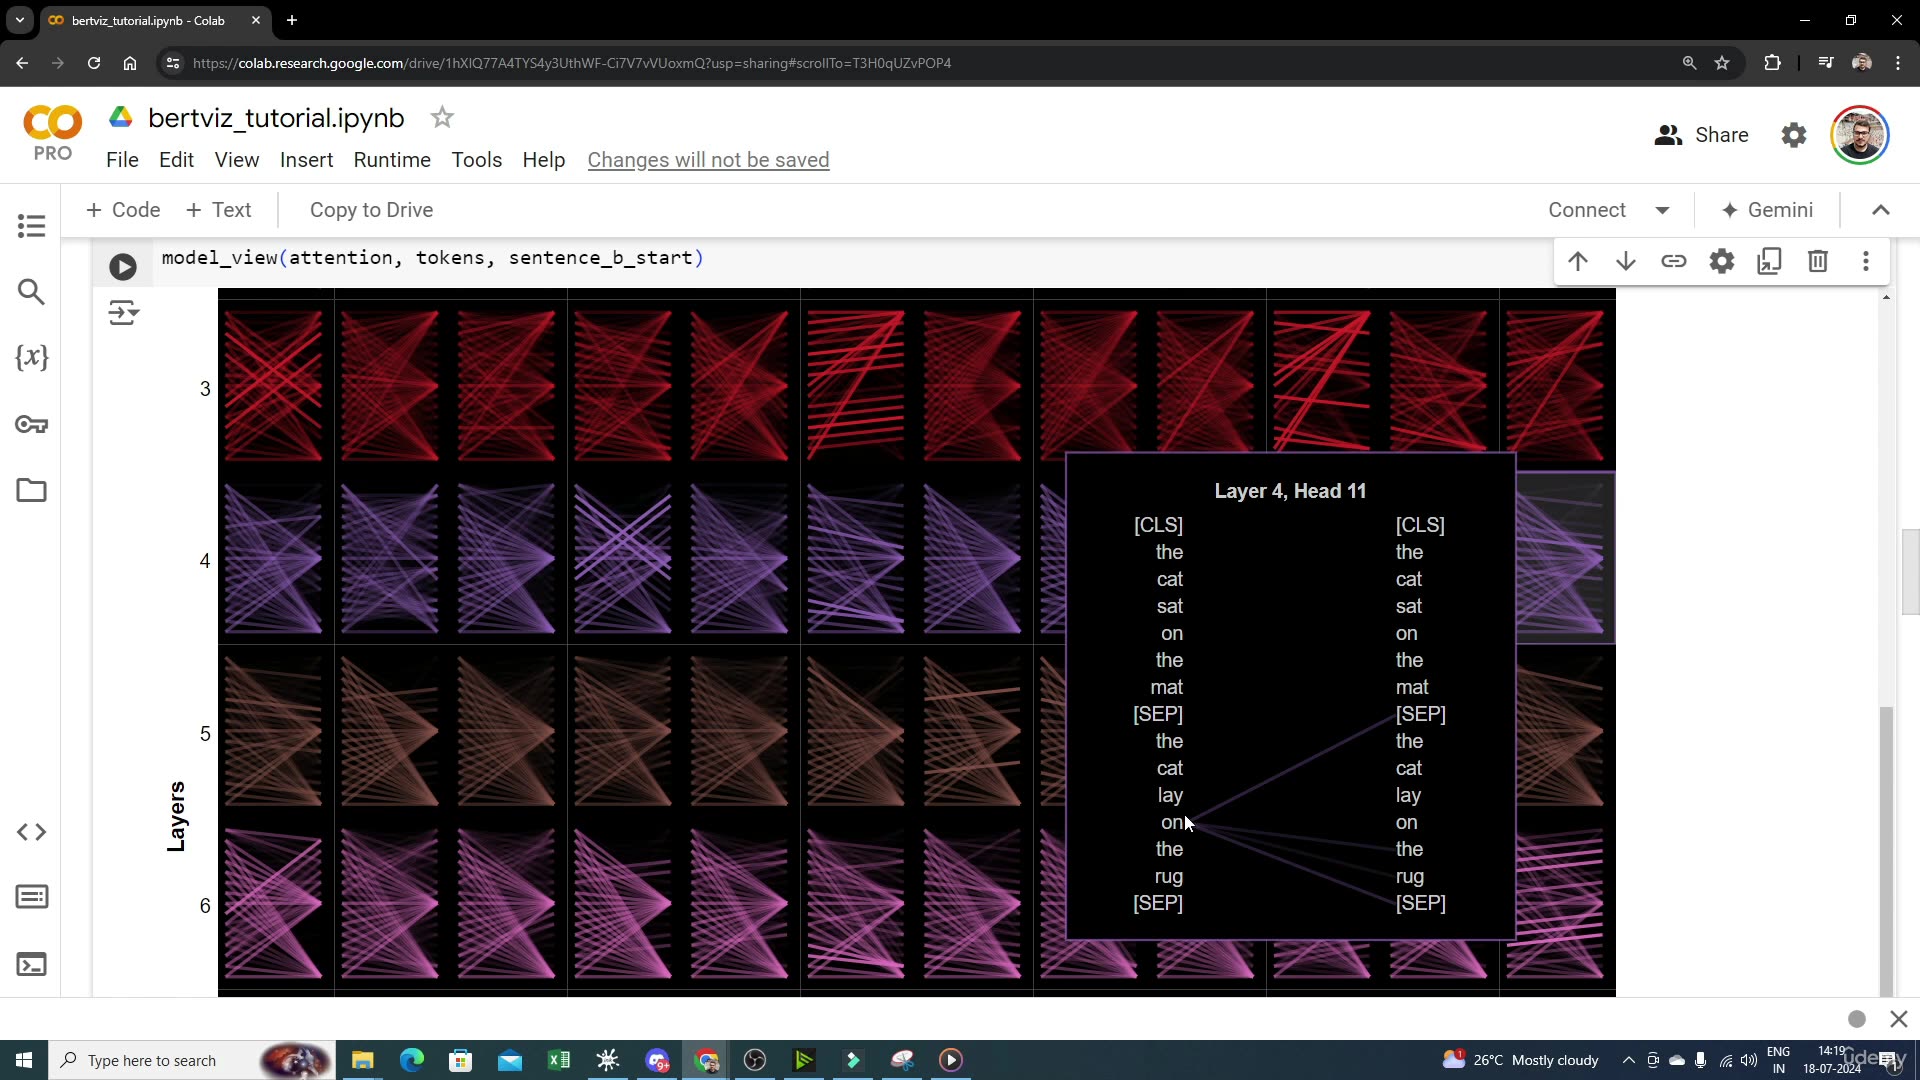Open the Secrets panel
Image resolution: width=1920 pixels, height=1080 pixels.
[31, 424]
